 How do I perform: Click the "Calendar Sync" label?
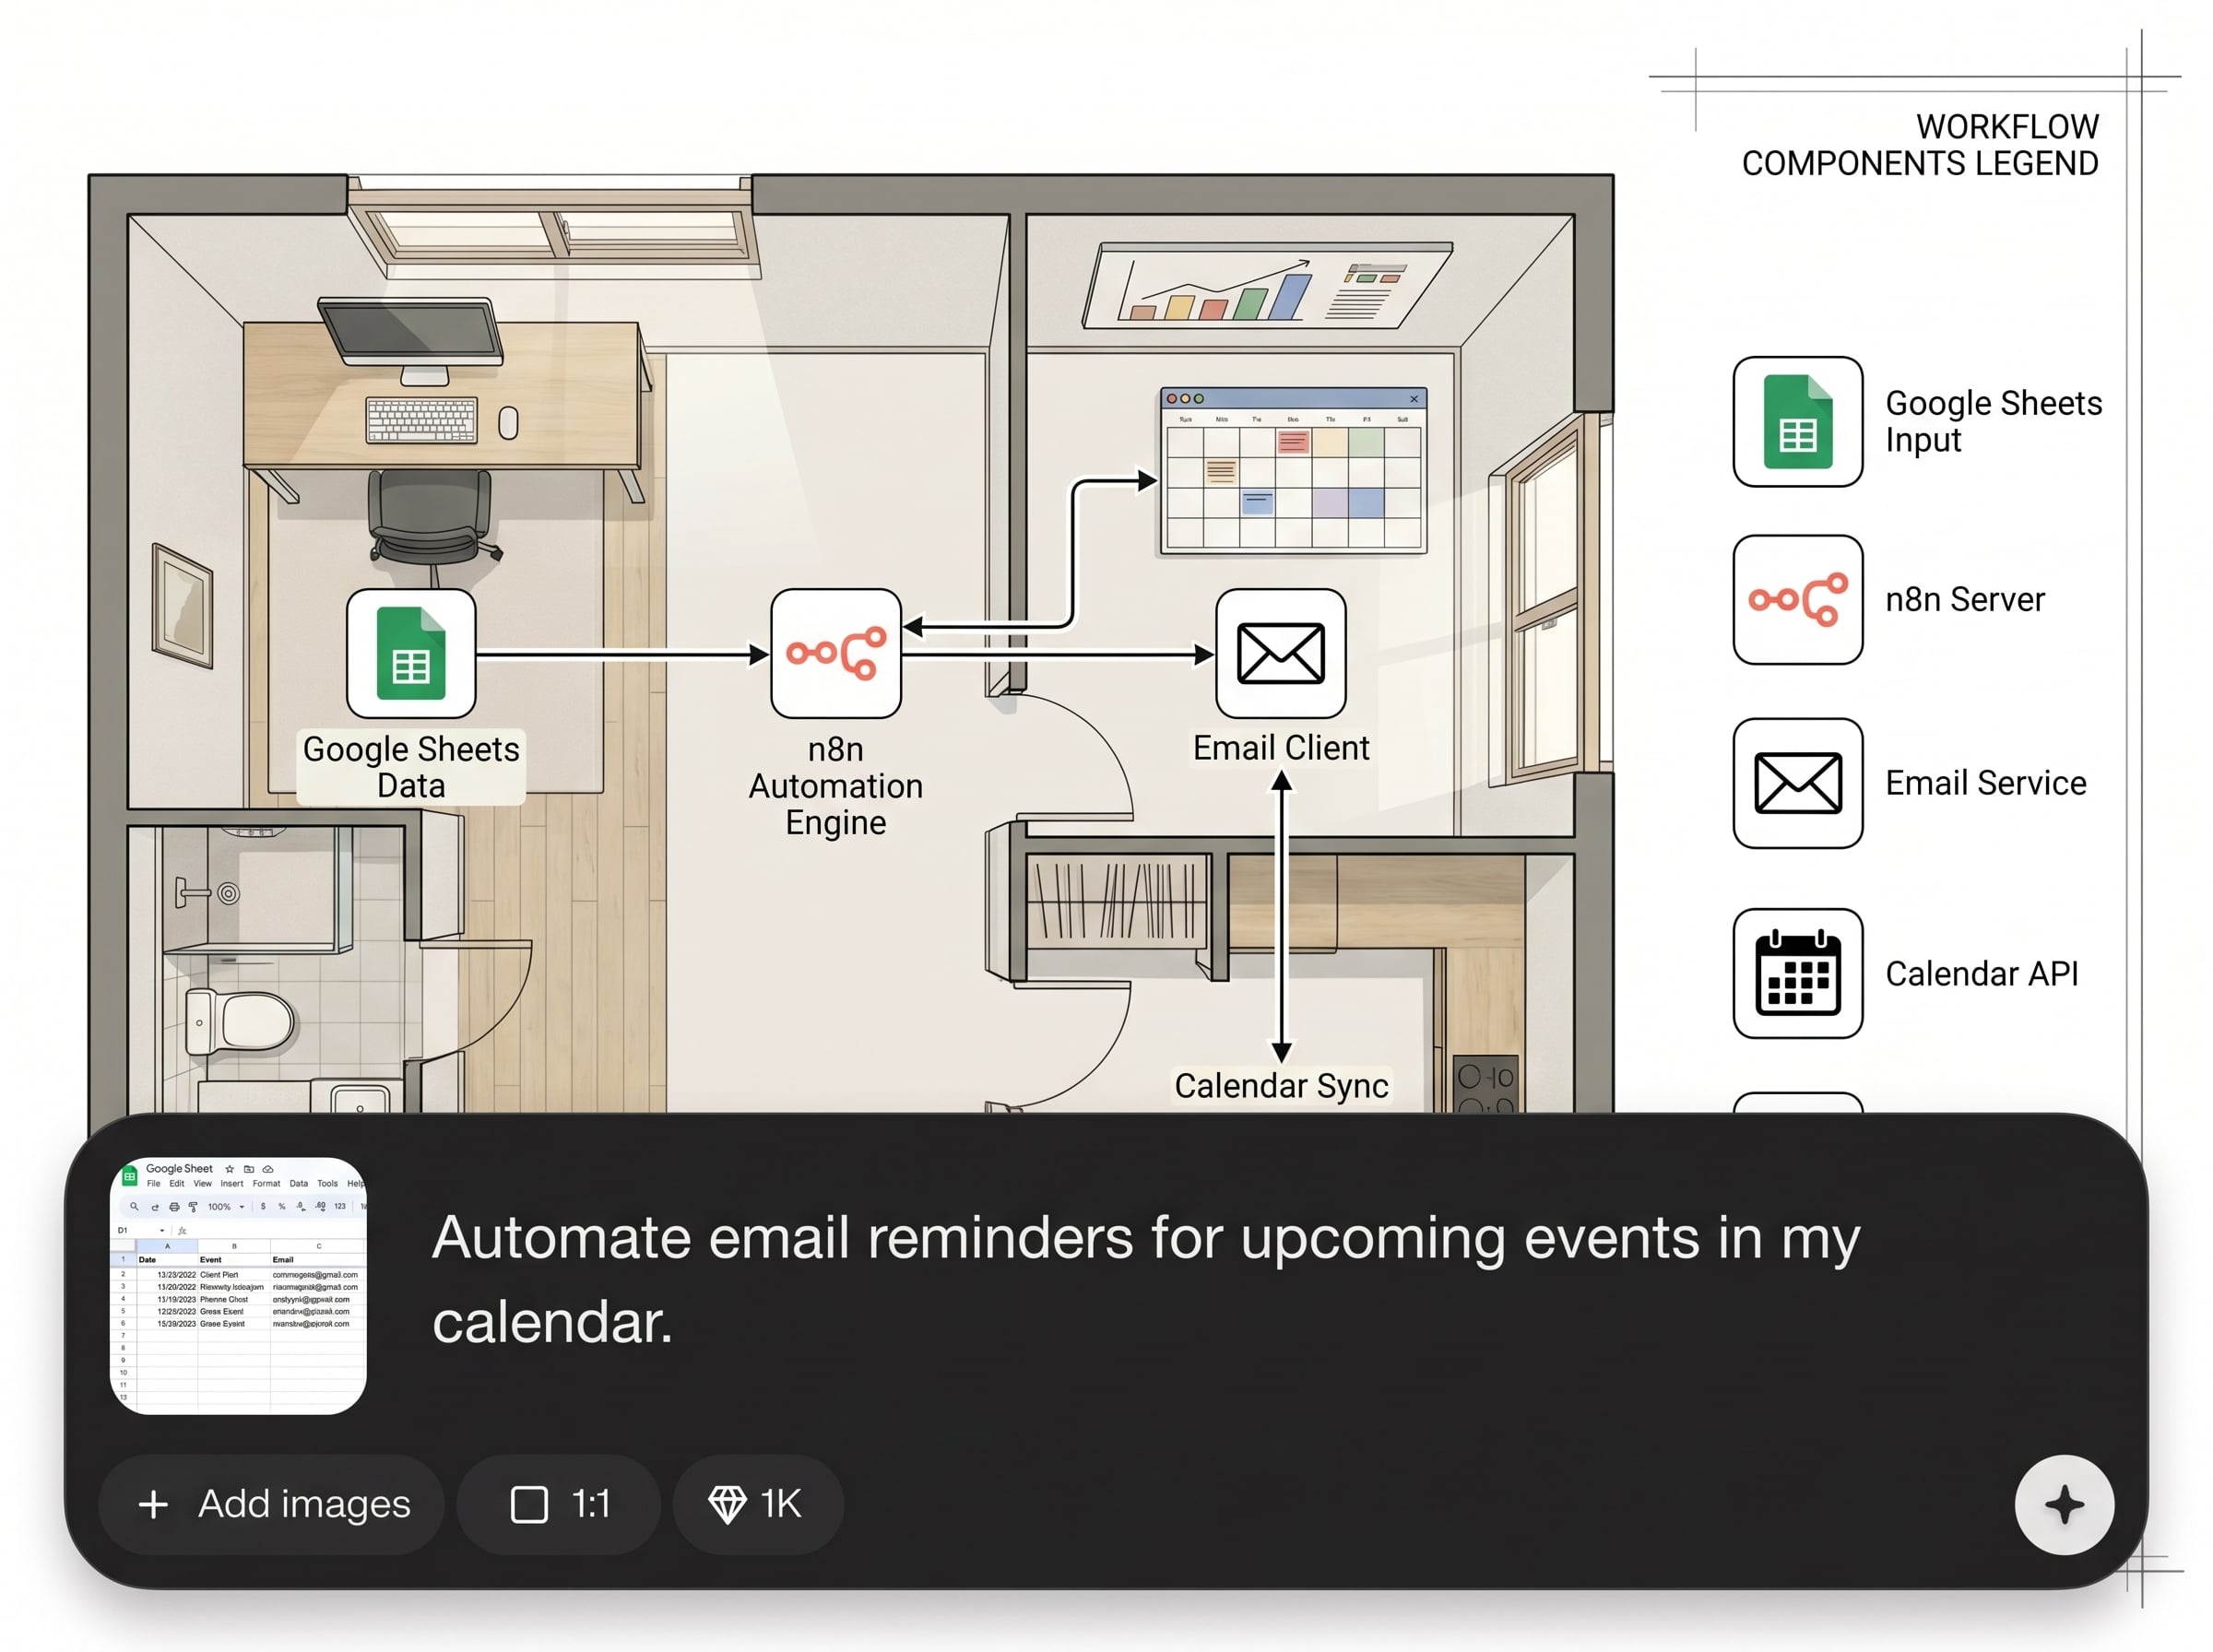[1281, 1085]
